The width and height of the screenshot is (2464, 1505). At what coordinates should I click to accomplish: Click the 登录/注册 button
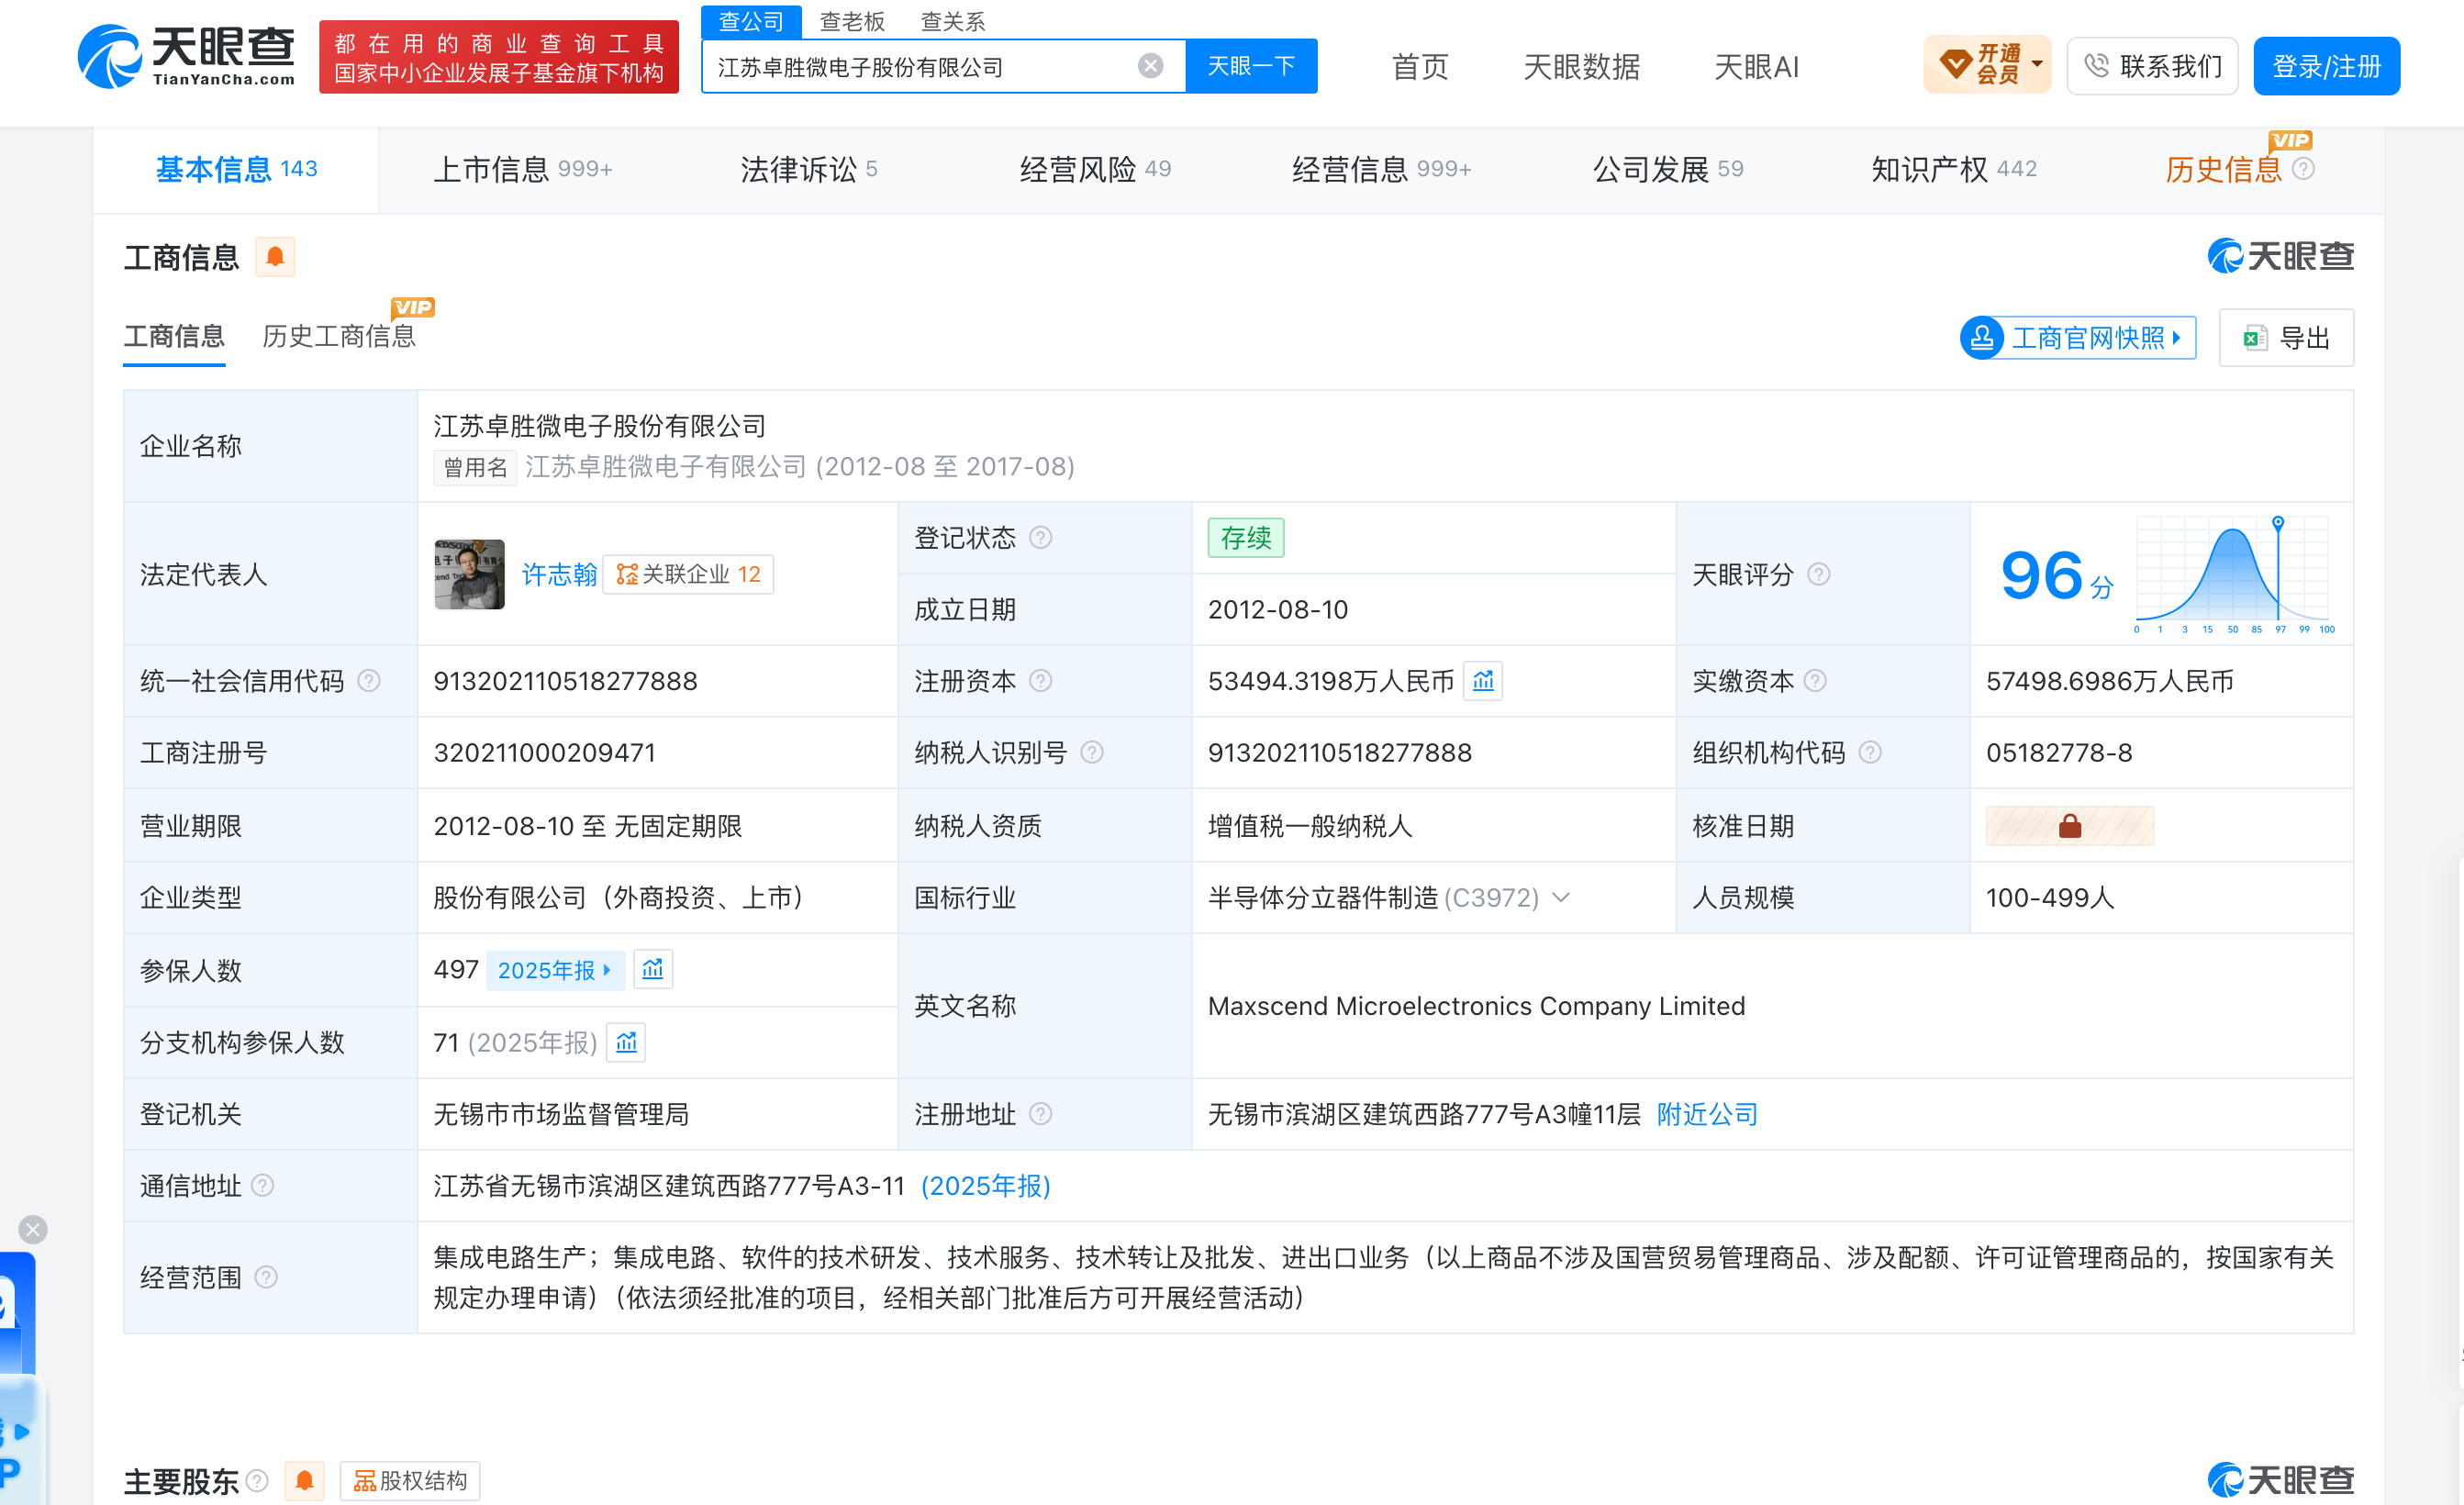click(2326, 66)
